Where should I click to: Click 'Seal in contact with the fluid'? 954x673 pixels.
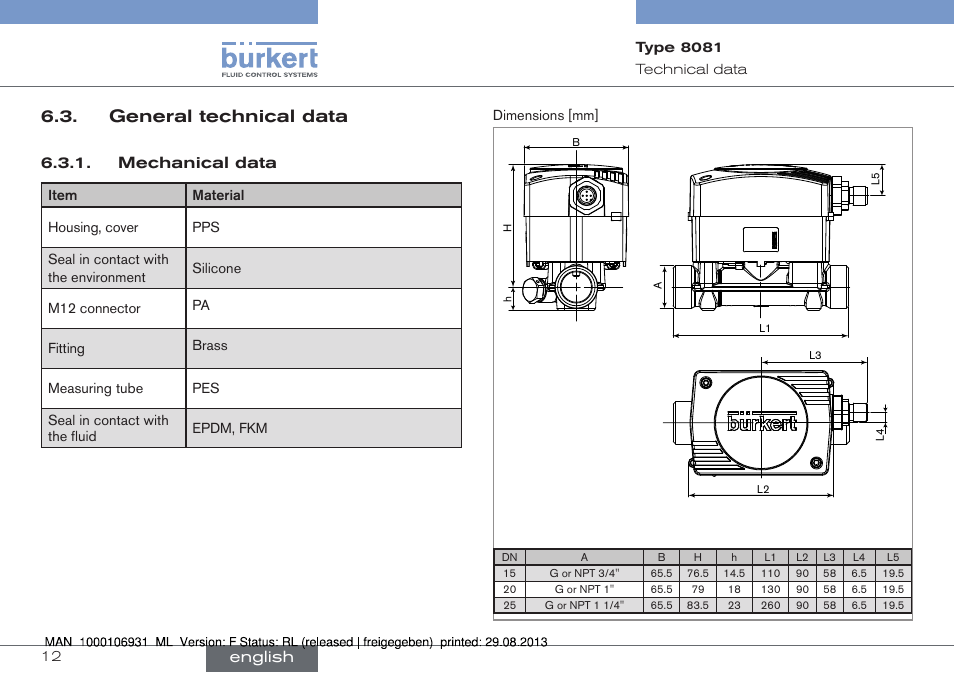(x=113, y=428)
